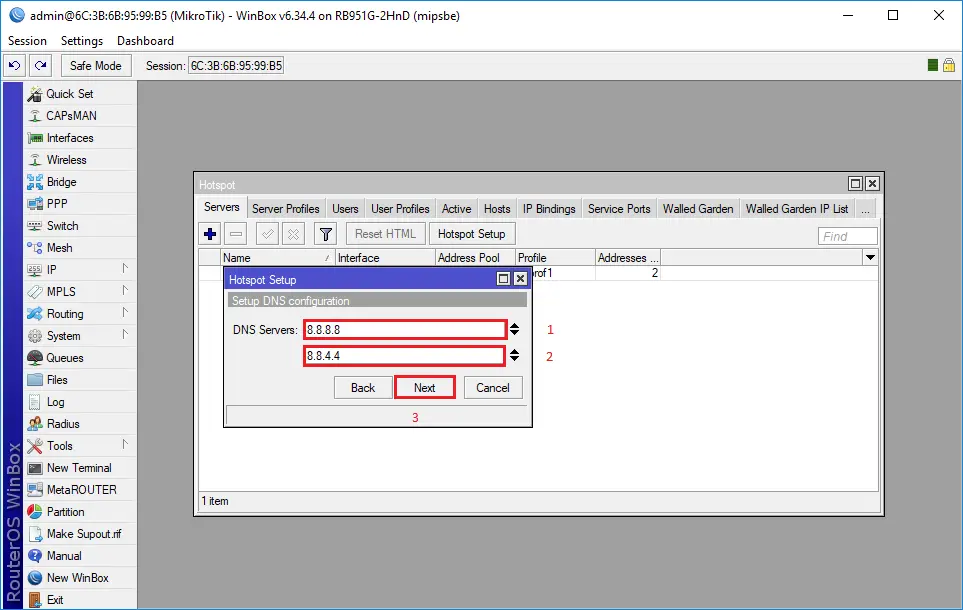Open the PPP menu
963x610 pixels.
pyautogui.click(x=80, y=203)
